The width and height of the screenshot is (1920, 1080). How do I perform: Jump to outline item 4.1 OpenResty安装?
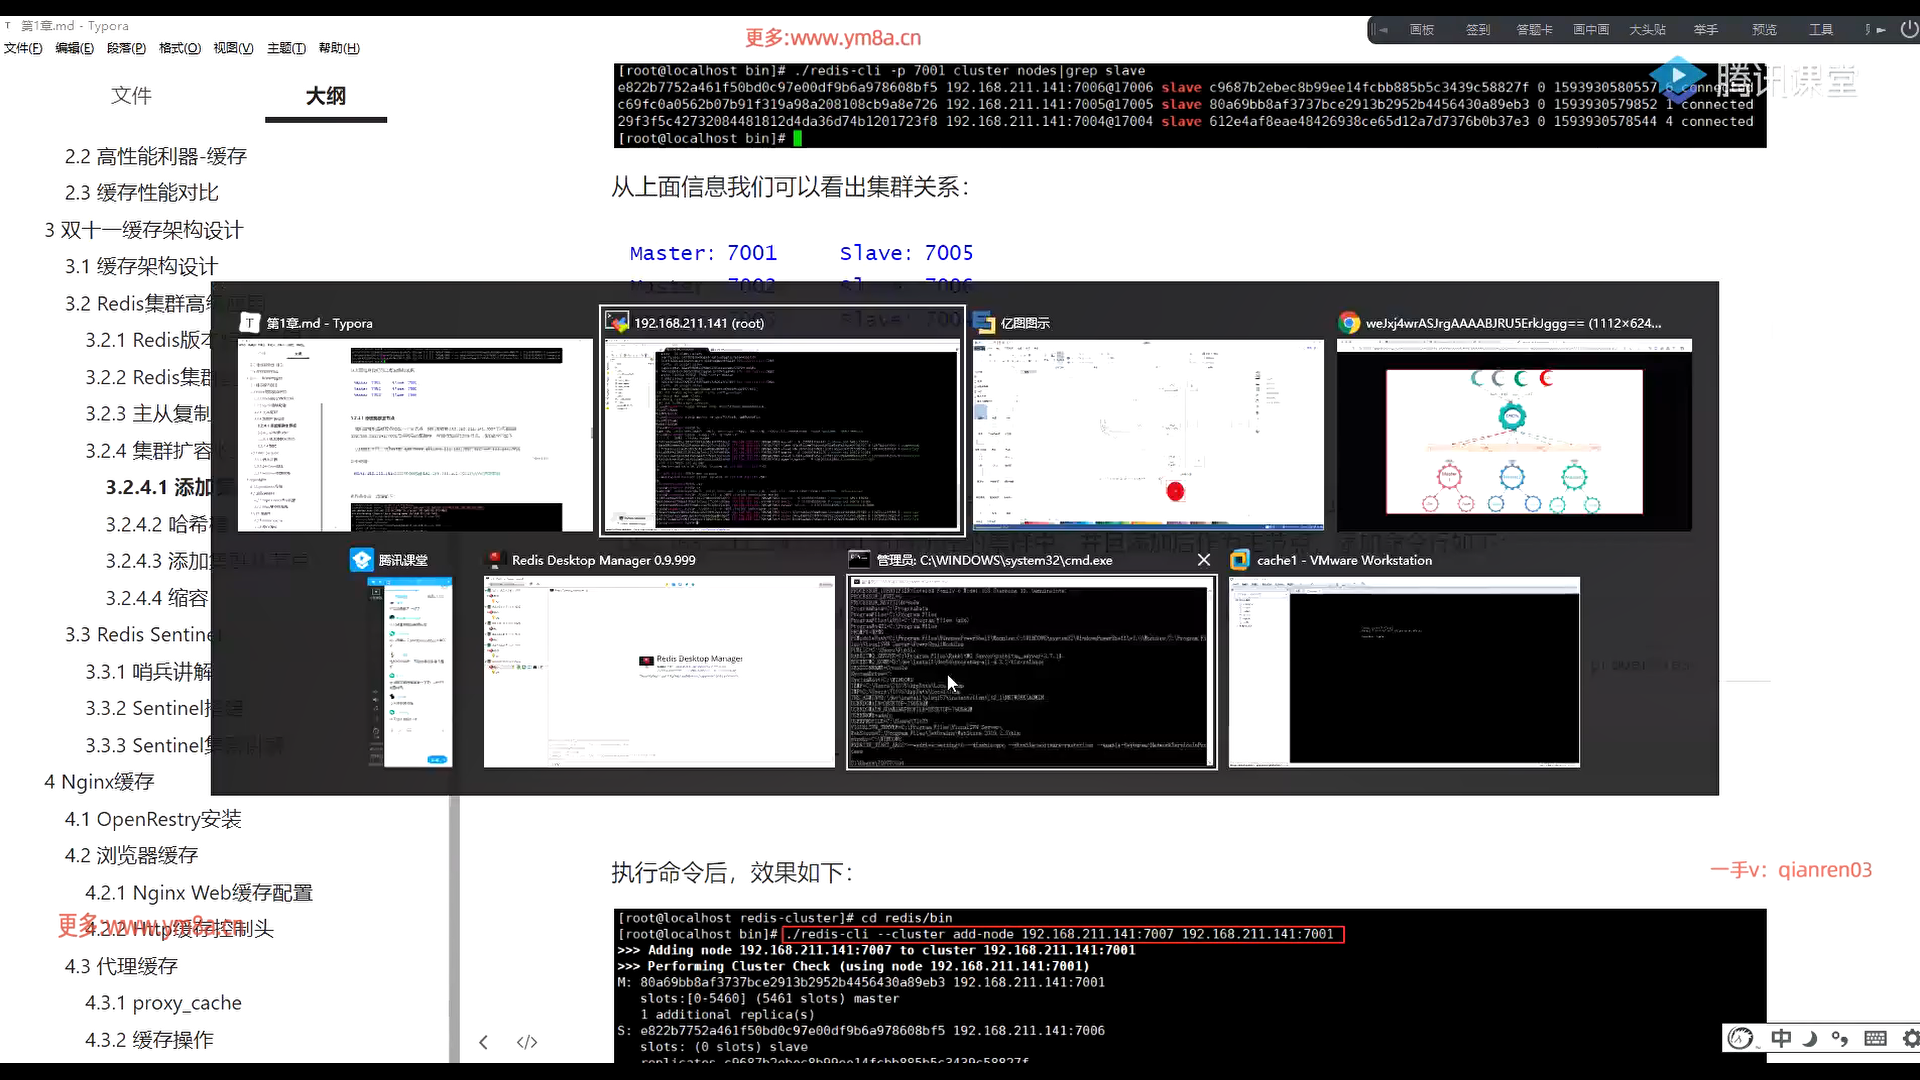[153, 819]
